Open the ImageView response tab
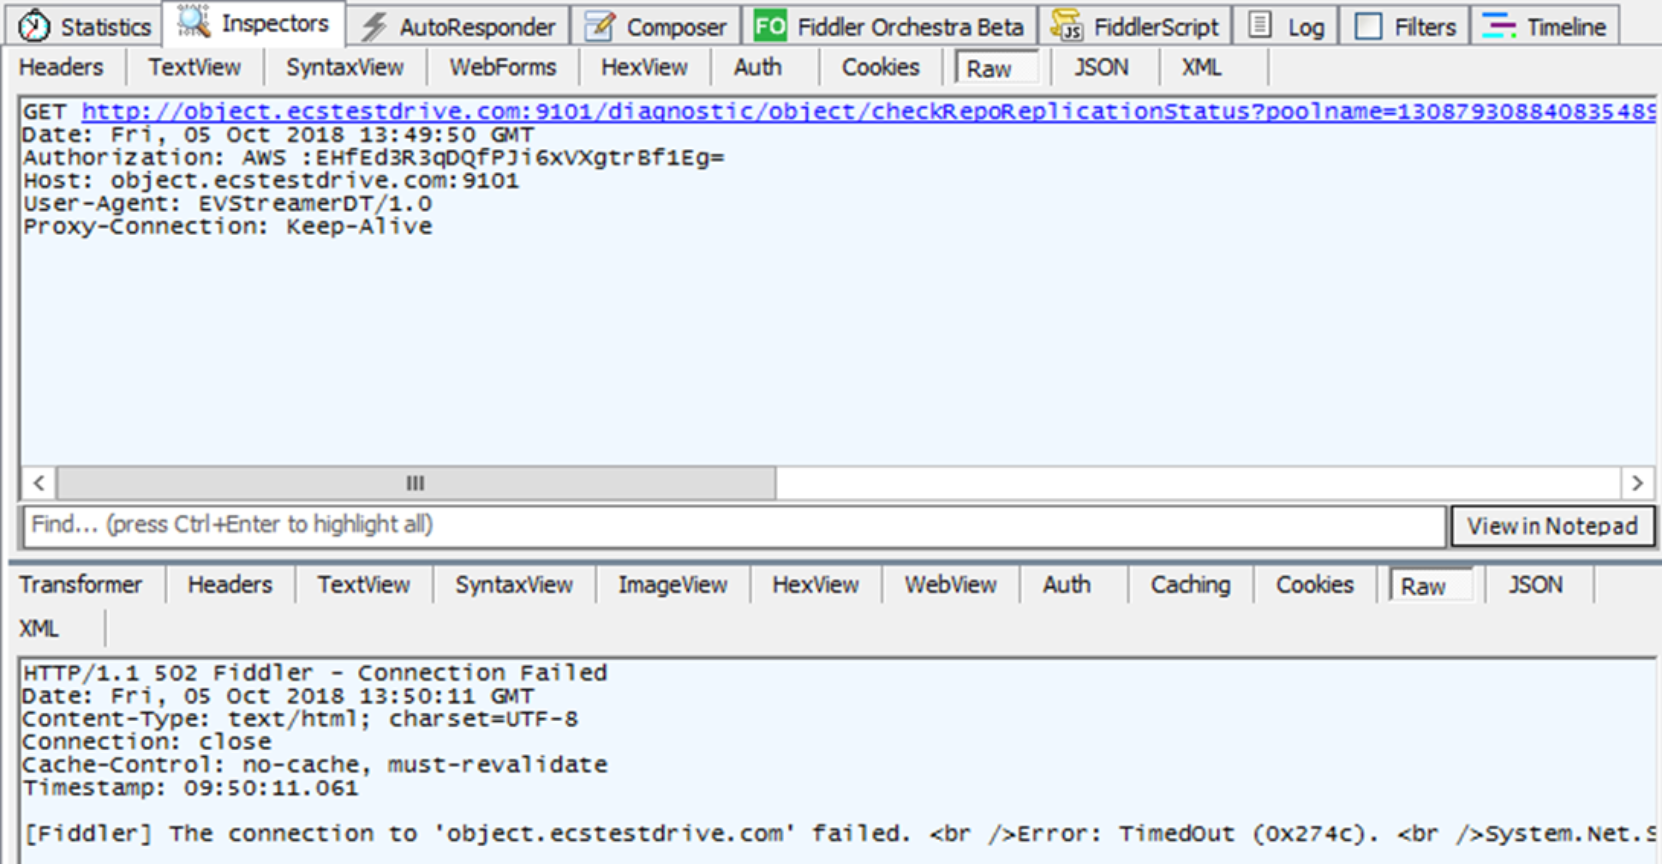1662x865 pixels. tap(672, 585)
